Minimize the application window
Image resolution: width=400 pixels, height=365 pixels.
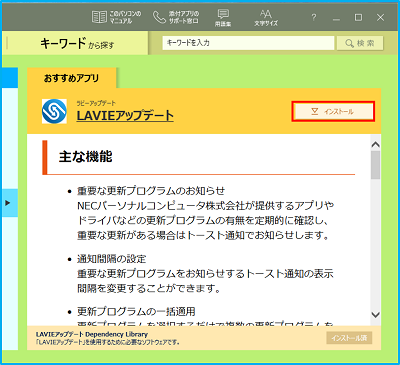(x=336, y=18)
